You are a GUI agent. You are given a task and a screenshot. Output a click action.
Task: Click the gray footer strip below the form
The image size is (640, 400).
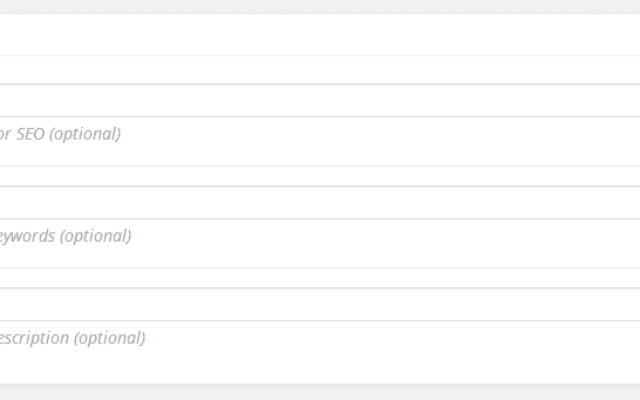click(x=320, y=393)
